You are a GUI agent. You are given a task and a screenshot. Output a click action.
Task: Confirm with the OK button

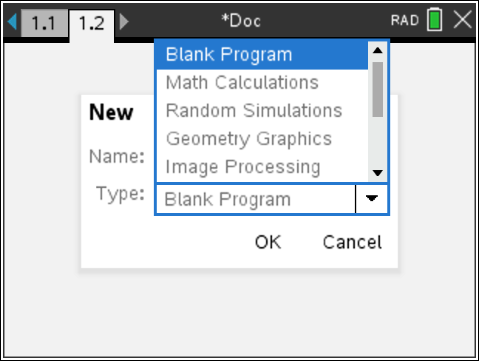pyautogui.click(x=268, y=242)
